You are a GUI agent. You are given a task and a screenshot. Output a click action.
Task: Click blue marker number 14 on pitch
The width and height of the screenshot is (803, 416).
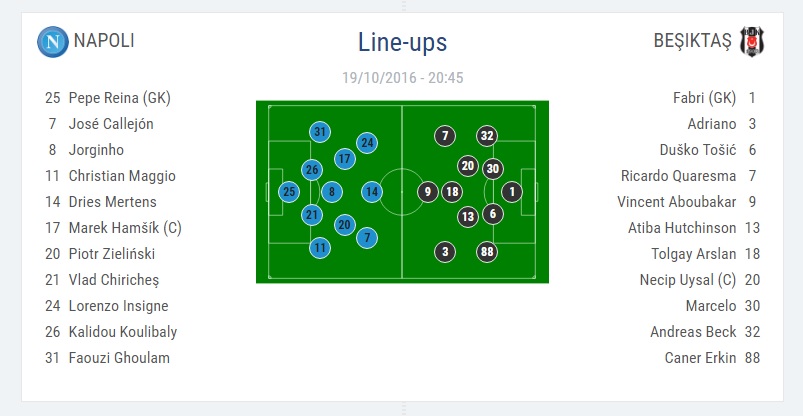(x=372, y=192)
